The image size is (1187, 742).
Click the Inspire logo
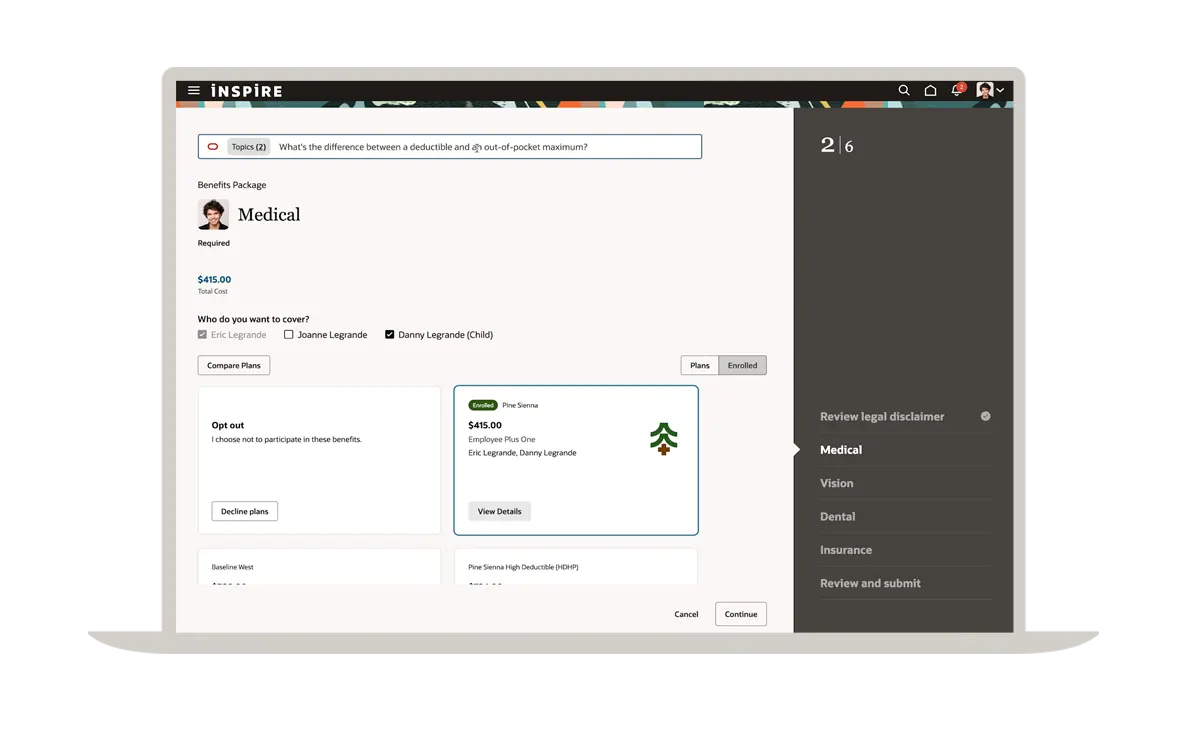click(246, 91)
